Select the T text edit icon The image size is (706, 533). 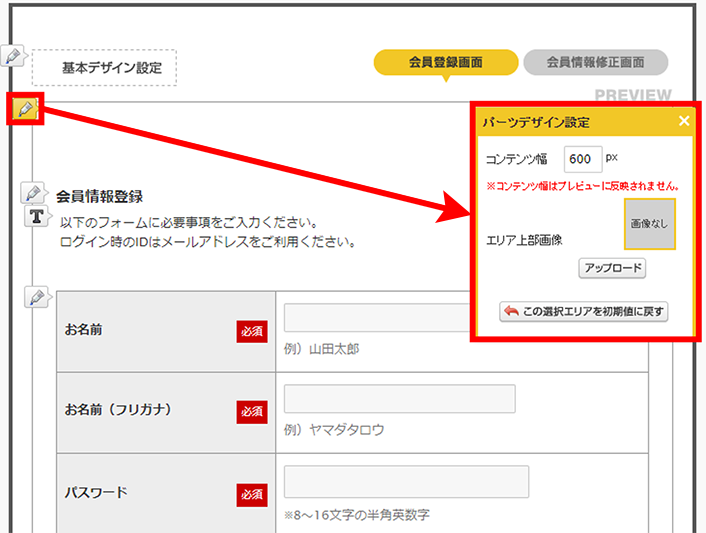pos(36,216)
